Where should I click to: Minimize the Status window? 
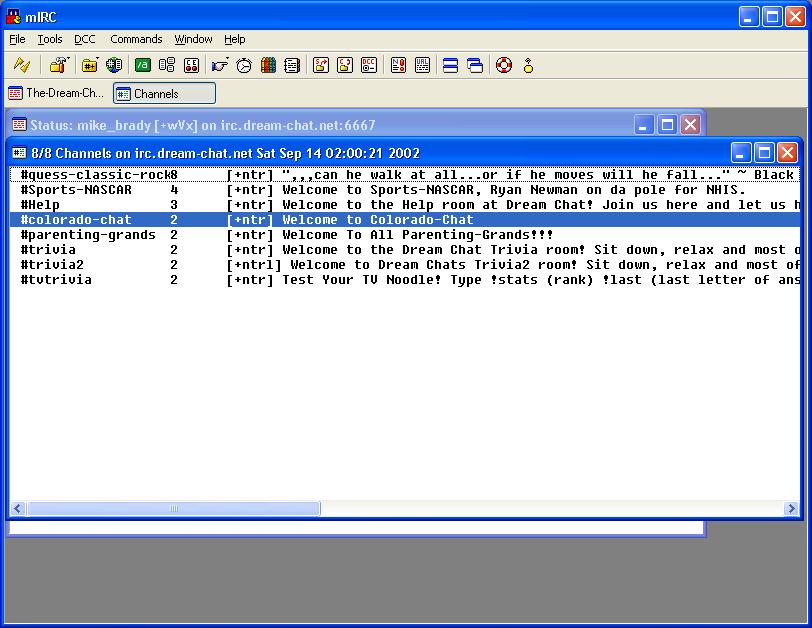[643, 125]
